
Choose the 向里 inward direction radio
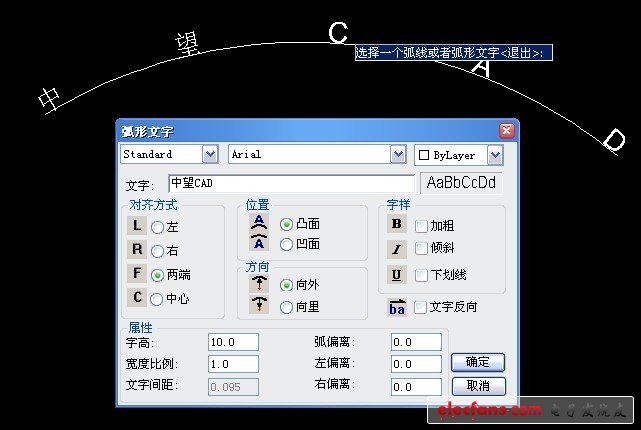287,307
